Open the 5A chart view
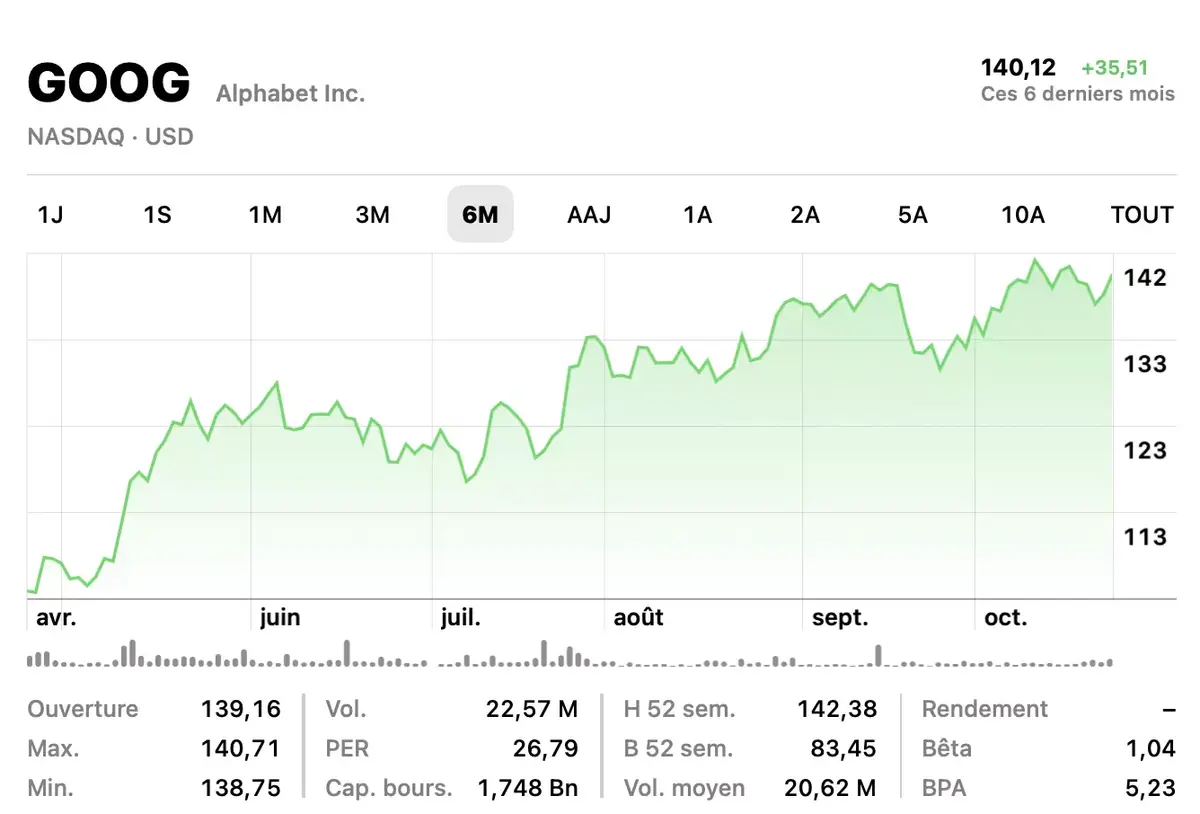1200x814 pixels. tap(912, 214)
